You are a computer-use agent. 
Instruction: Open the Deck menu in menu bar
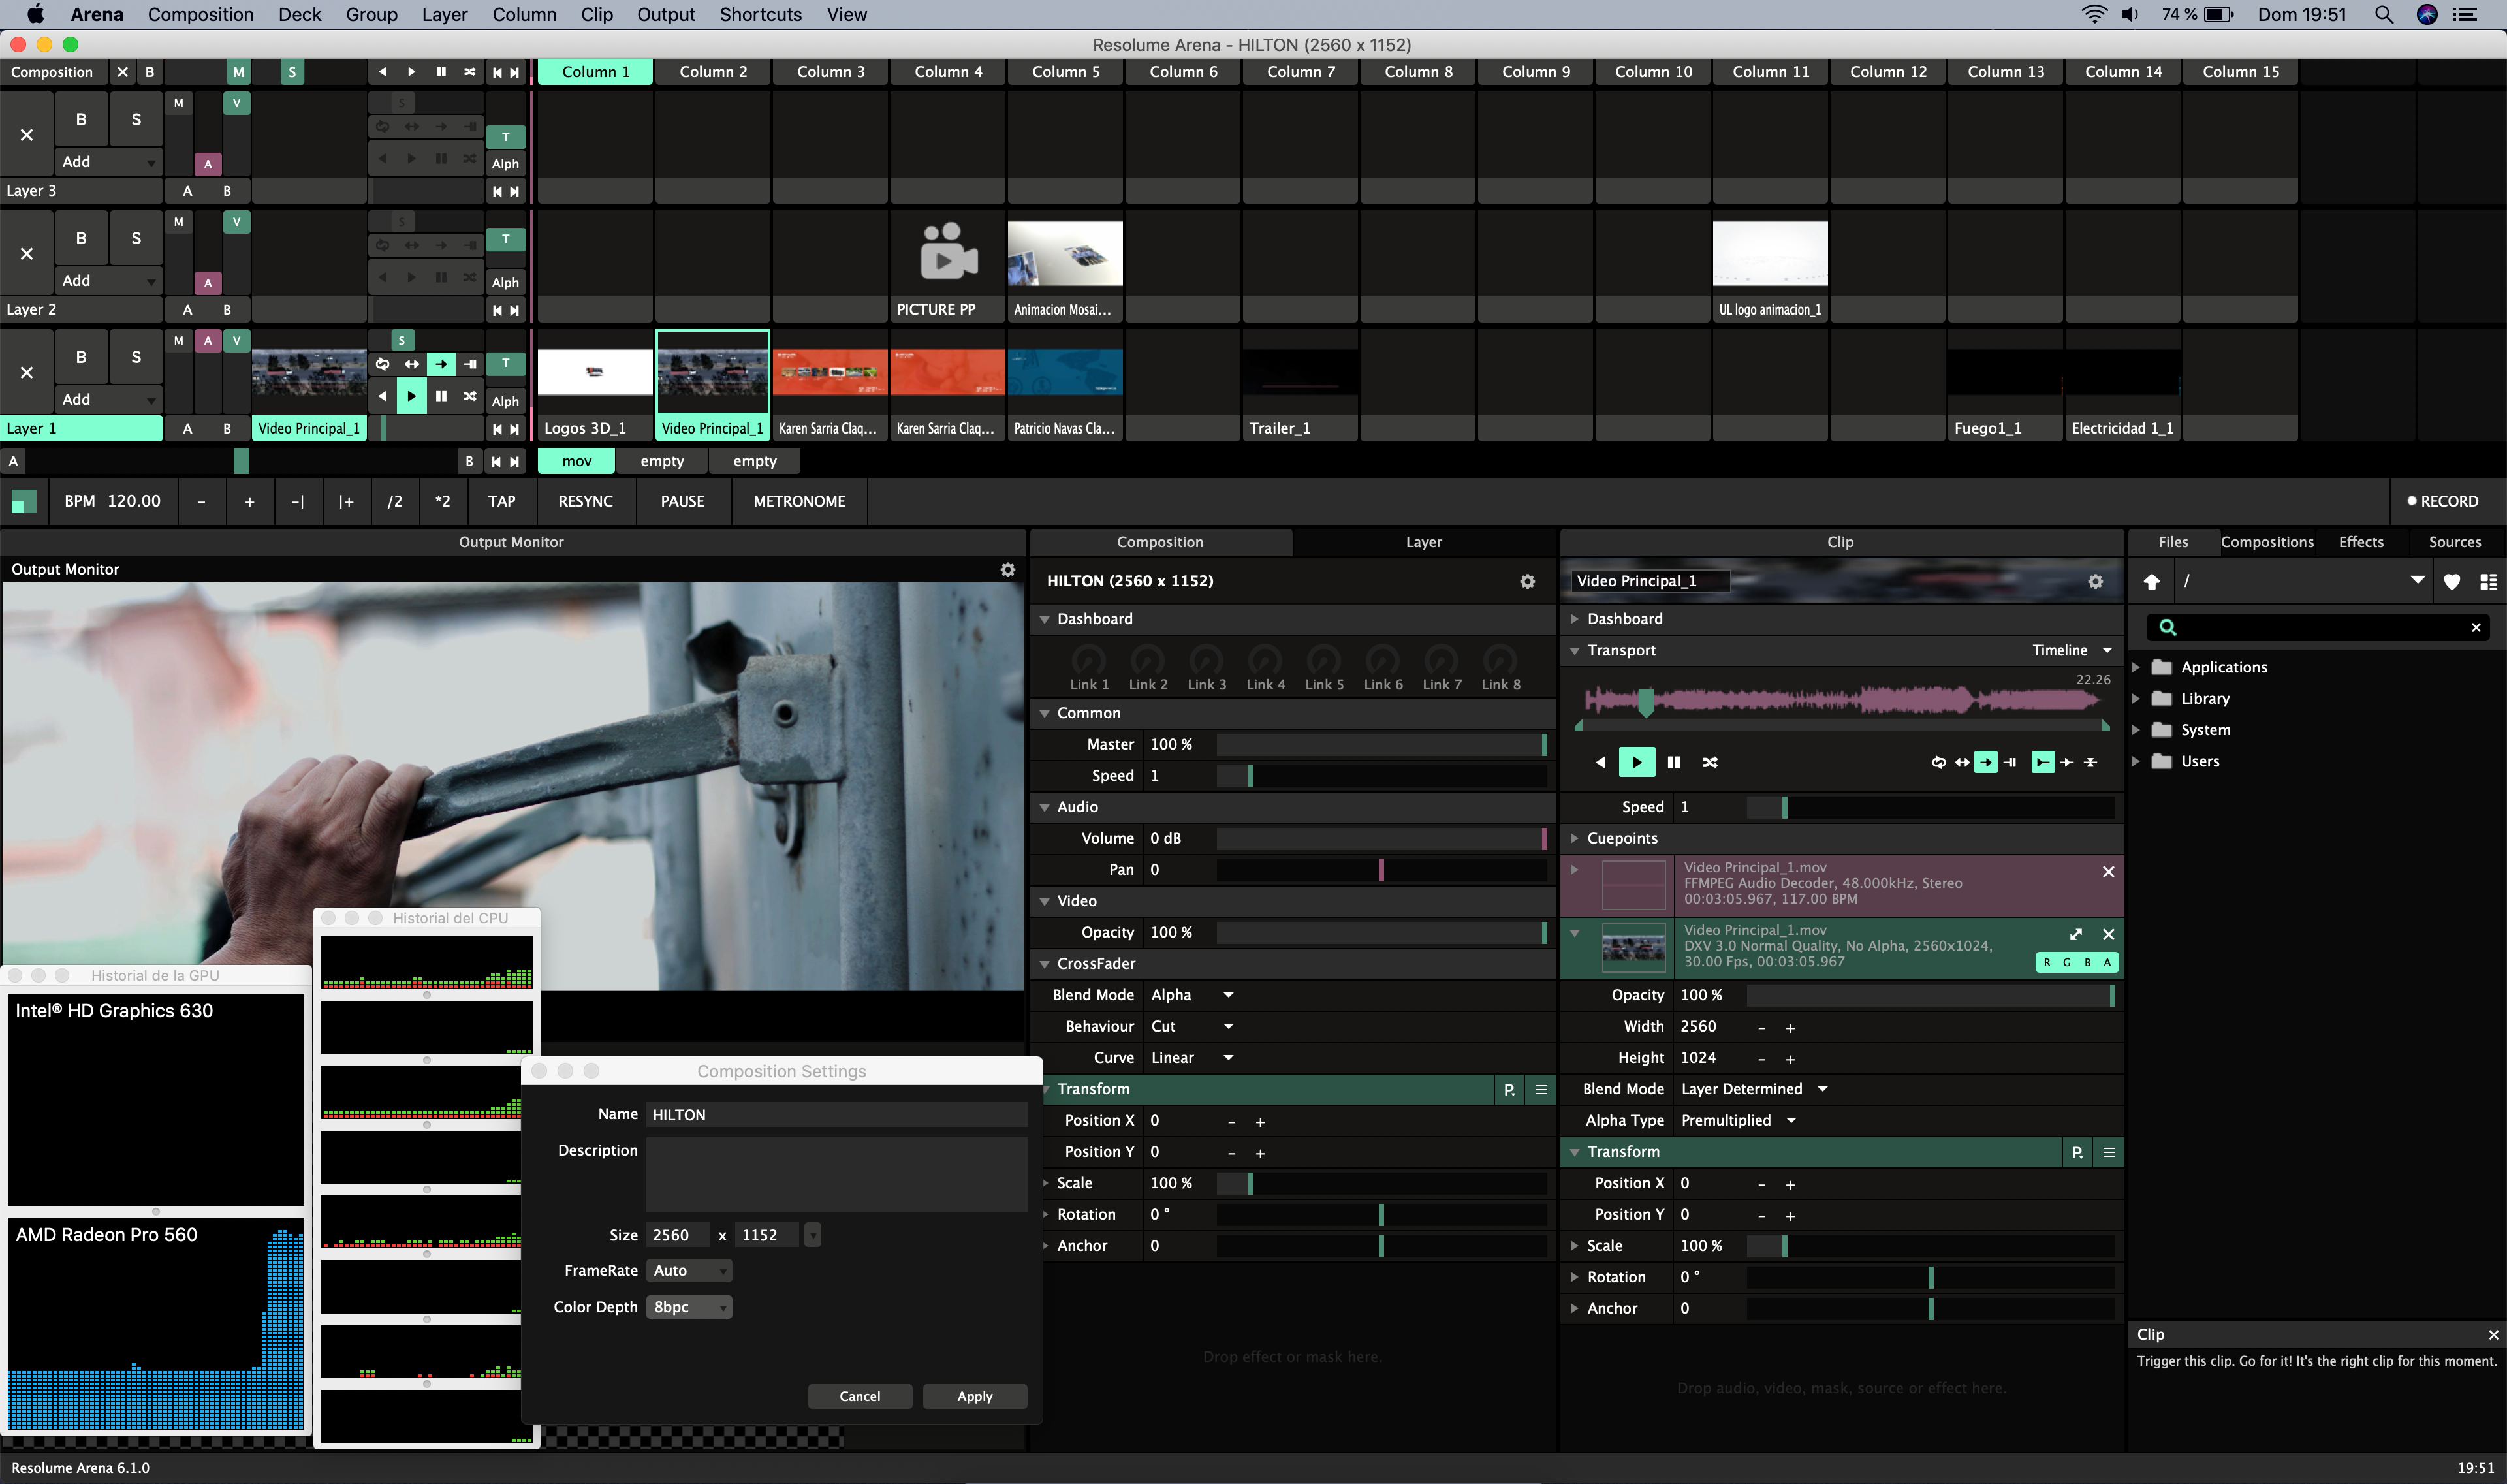pos(299,14)
